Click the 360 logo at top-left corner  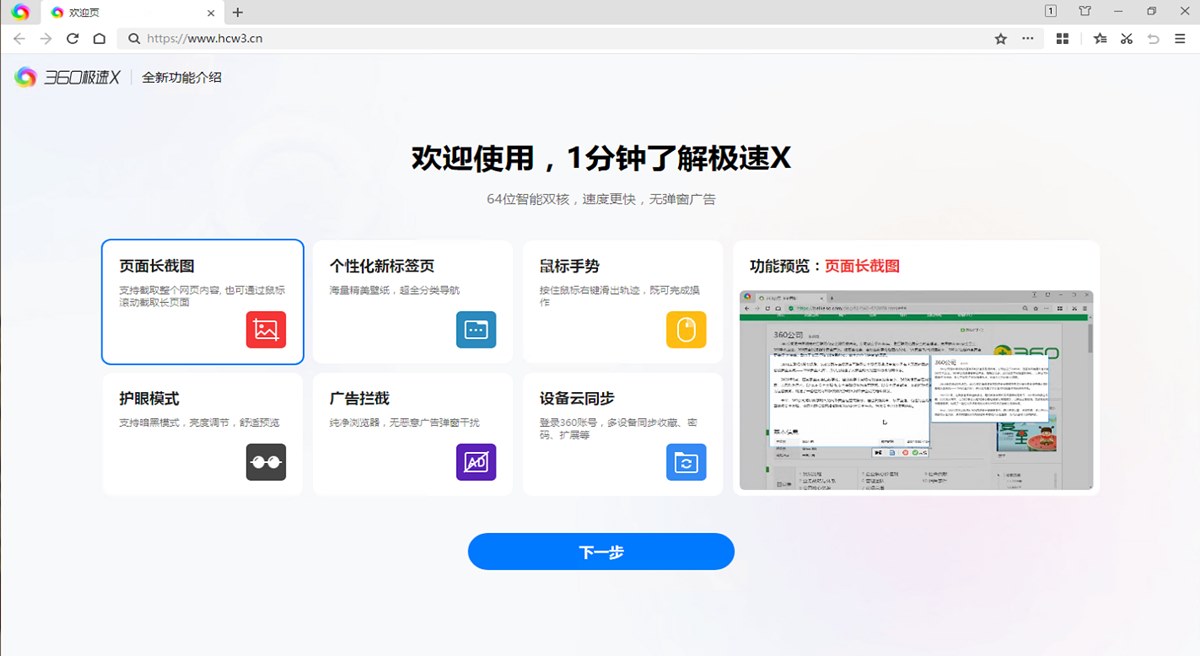point(20,12)
